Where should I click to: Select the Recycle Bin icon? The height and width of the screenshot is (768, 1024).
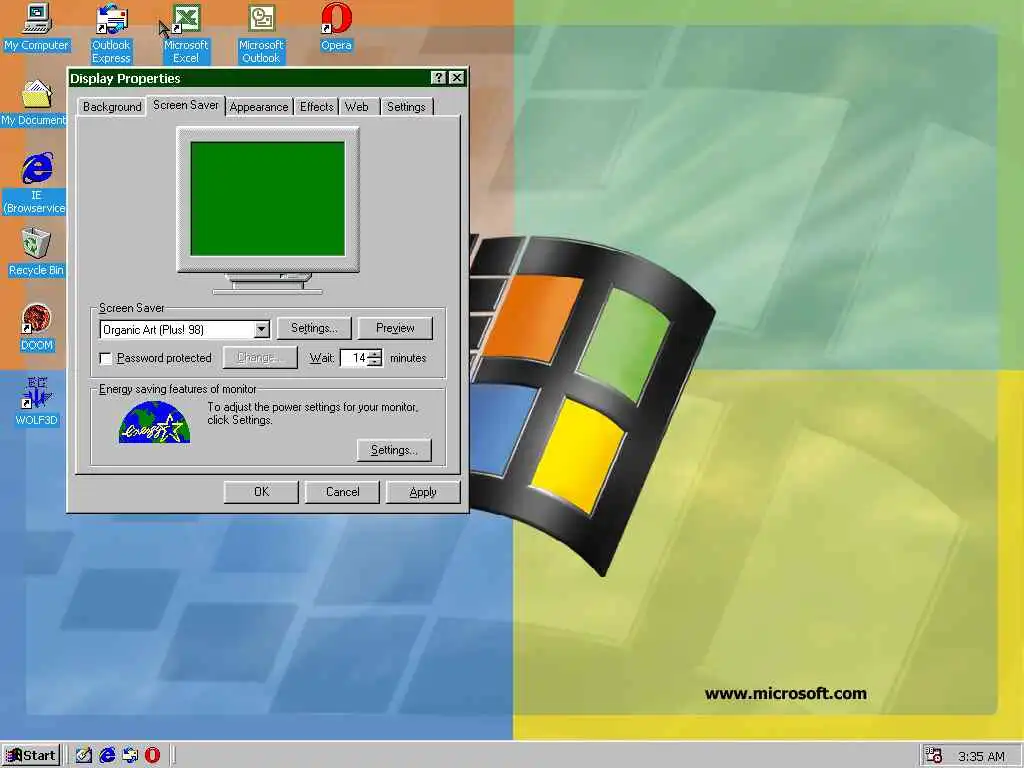click(36, 252)
